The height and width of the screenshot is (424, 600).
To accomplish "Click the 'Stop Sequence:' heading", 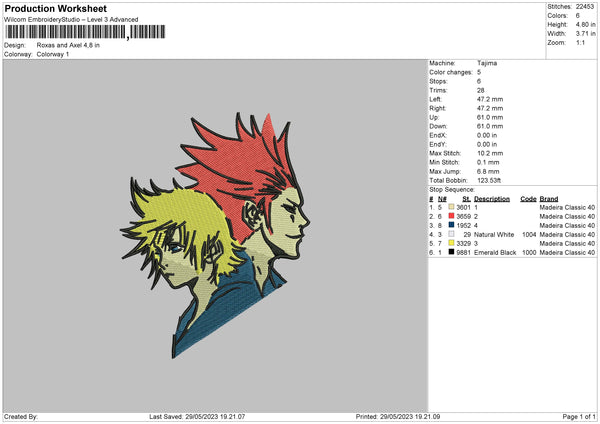I will [x=452, y=190].
